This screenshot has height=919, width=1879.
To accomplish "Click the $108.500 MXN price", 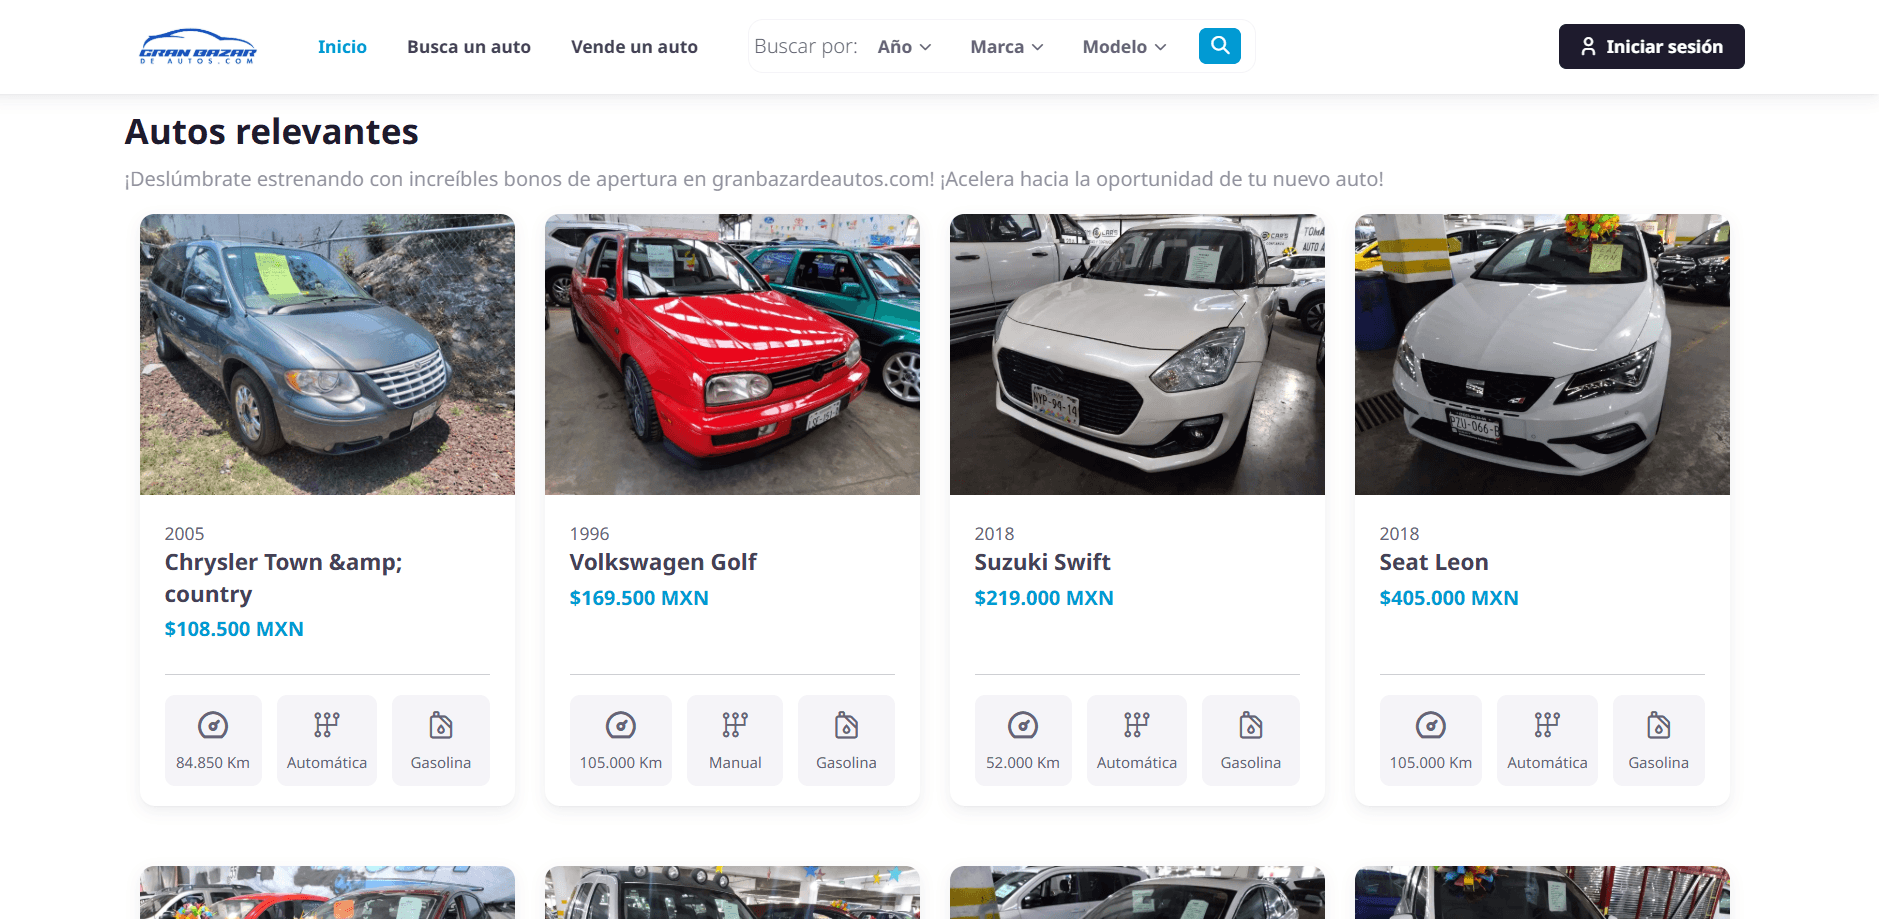I will 234,629.
